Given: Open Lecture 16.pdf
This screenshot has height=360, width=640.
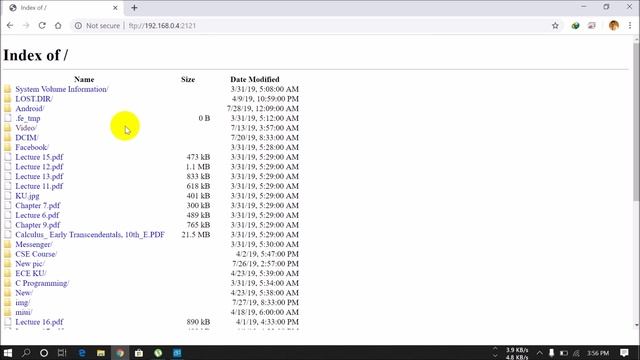Looking at the screenshot, I should pos(39,322).
